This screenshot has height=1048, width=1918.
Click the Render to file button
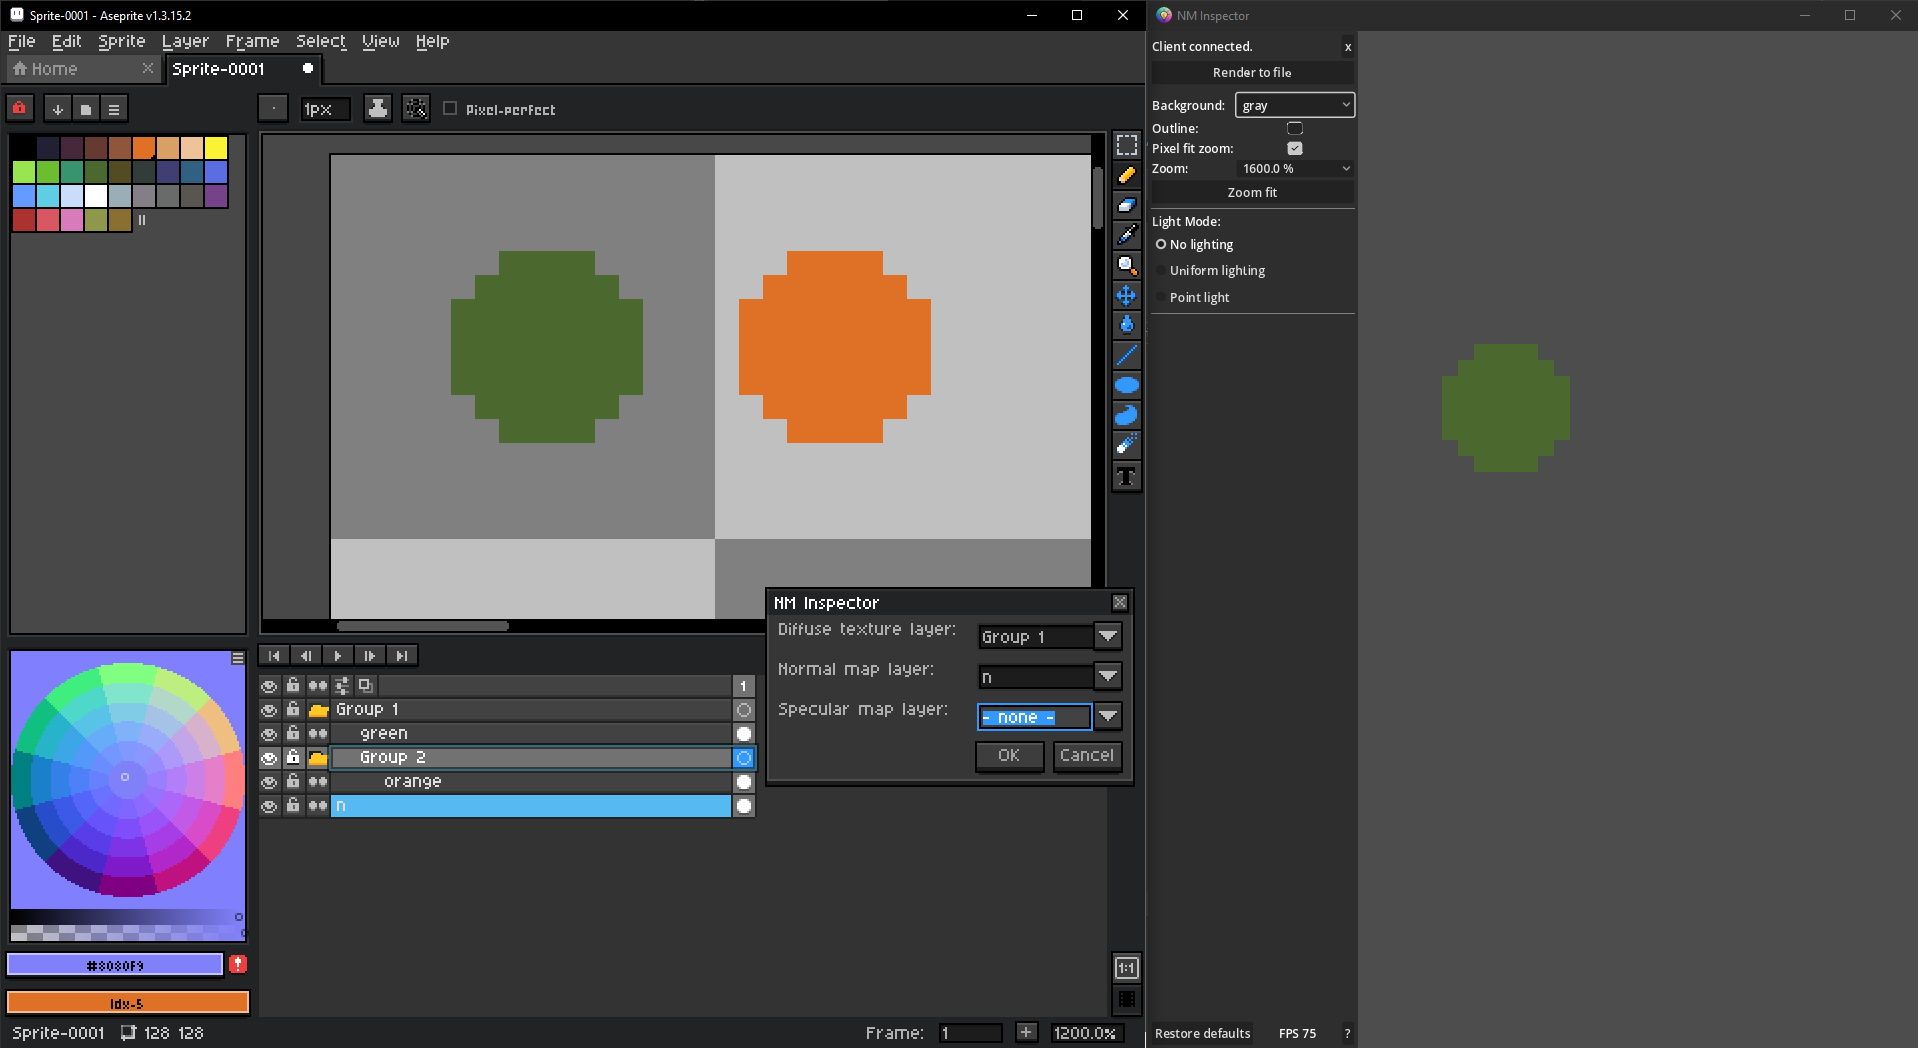tap(1251, 73)
